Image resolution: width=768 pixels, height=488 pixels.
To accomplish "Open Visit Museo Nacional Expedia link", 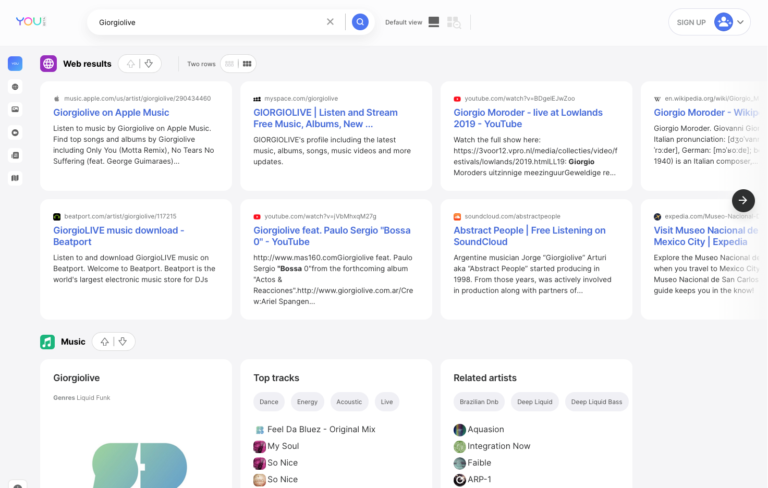I will coord(706,236).
